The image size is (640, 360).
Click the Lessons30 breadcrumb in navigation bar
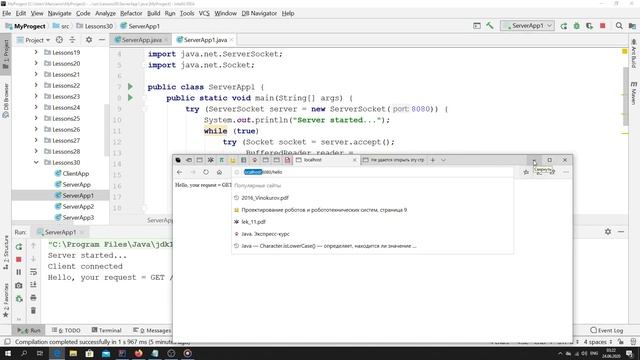95,26
